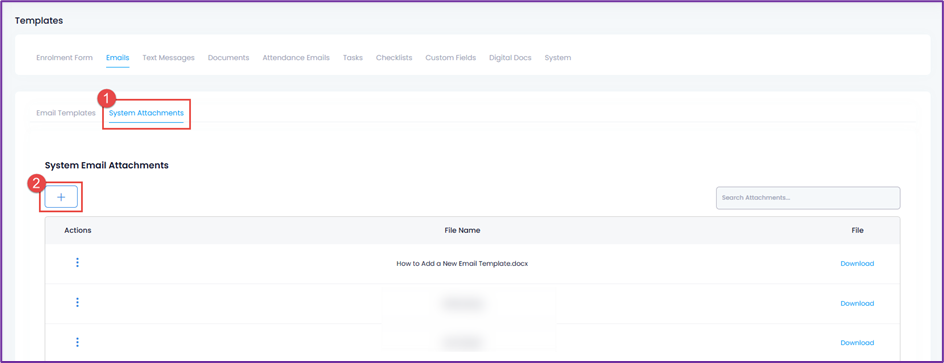Viewport: 944px width, 363px height.
Task: Select the Emails tab
Action: (x=117, y=58)
